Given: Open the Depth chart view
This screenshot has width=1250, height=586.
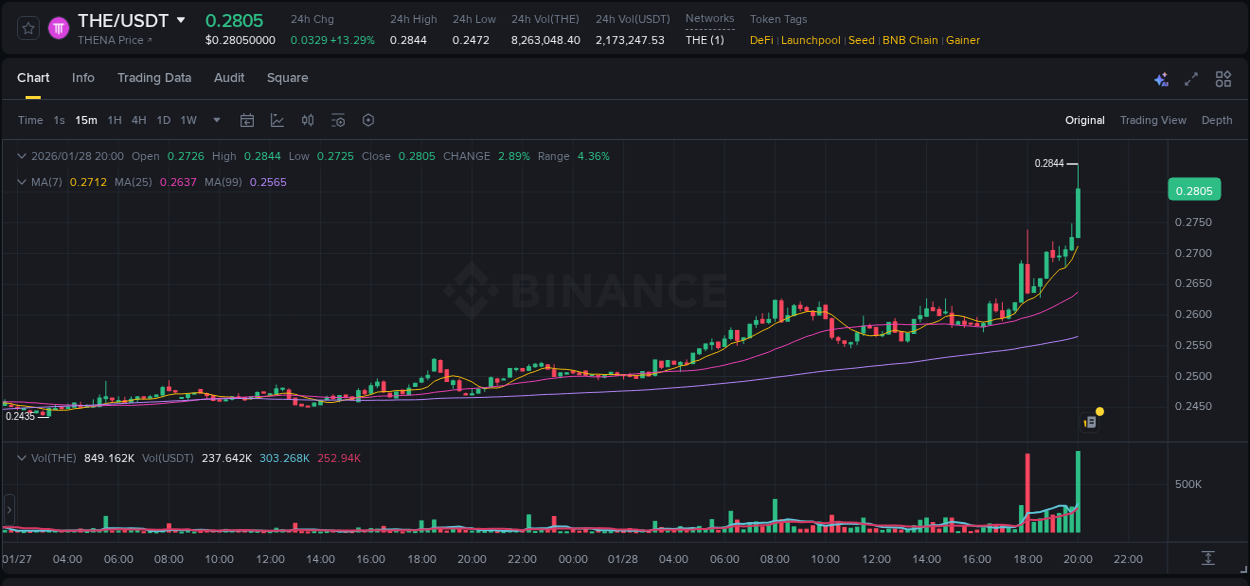Looking at the screenshot, I should pyautogui.click(x=1217, y=120).
